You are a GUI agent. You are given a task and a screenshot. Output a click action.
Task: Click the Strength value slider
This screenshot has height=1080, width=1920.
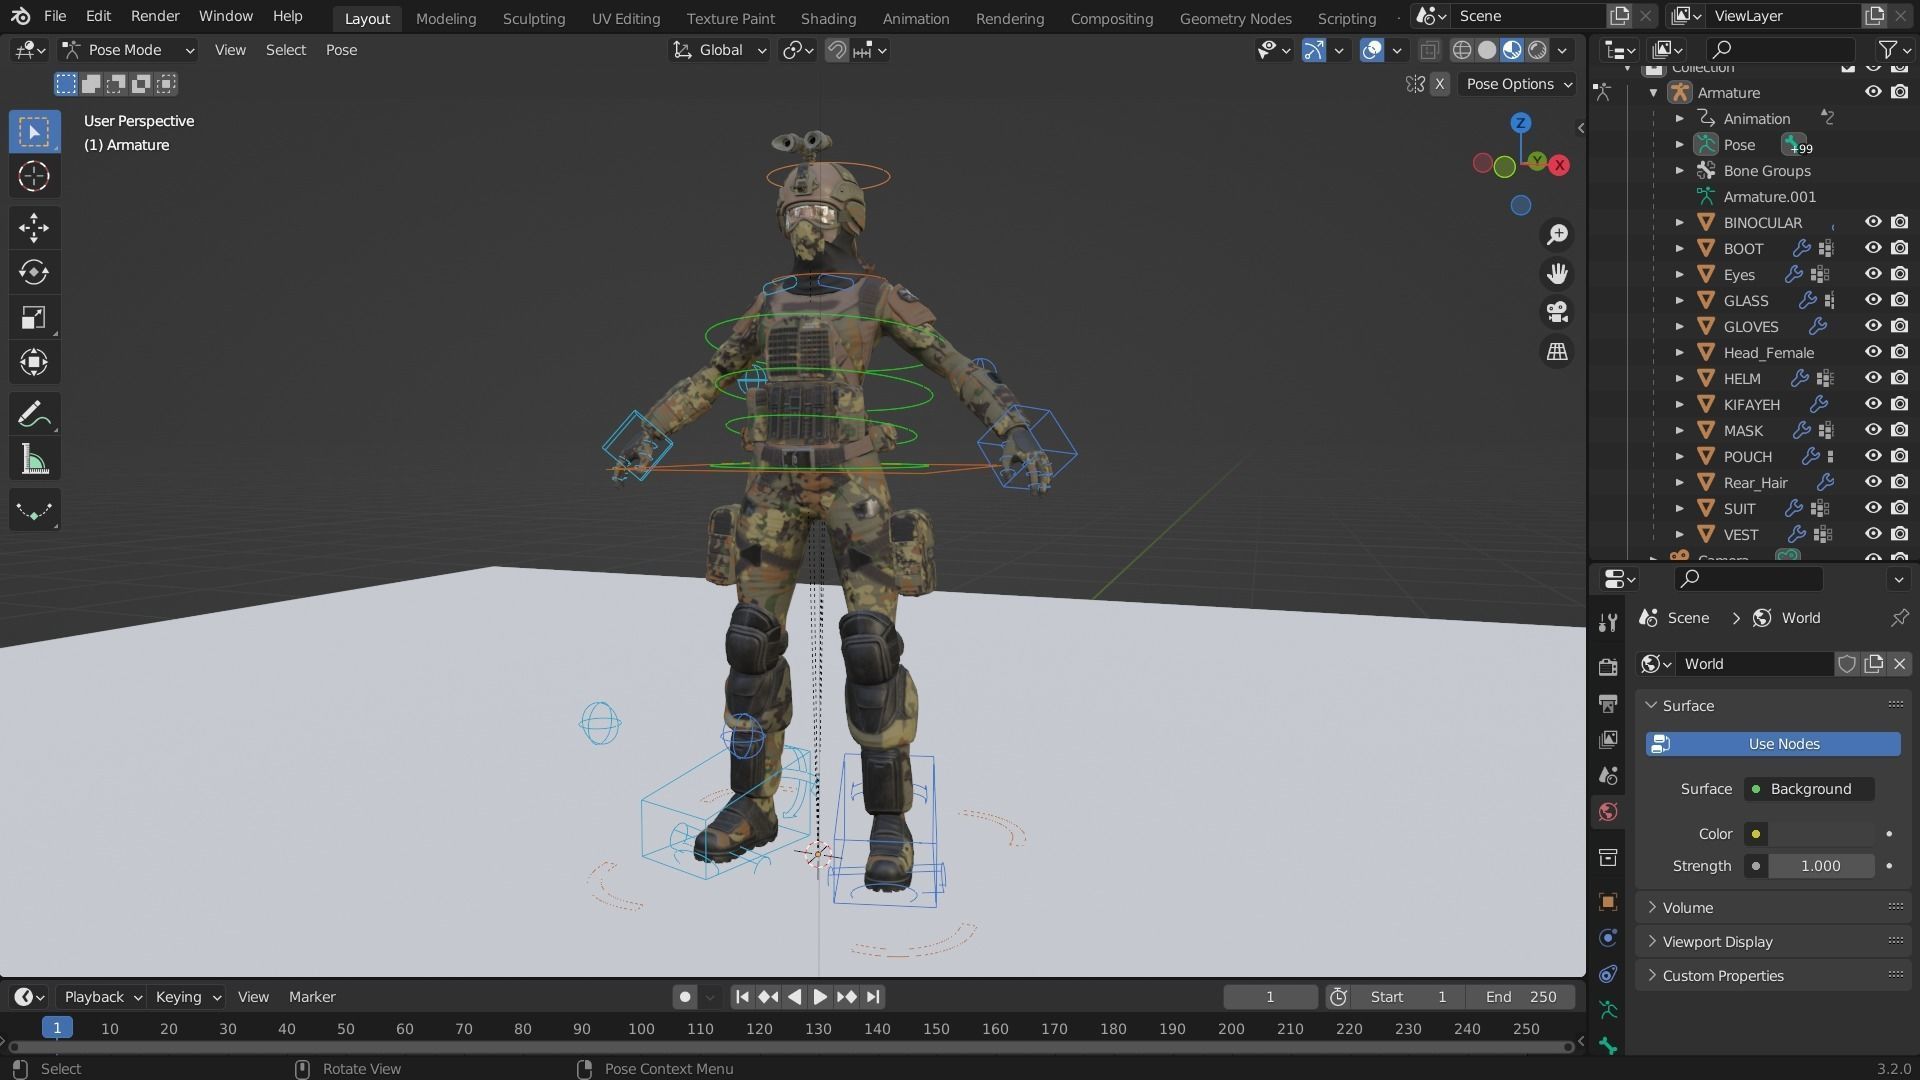1821,866
